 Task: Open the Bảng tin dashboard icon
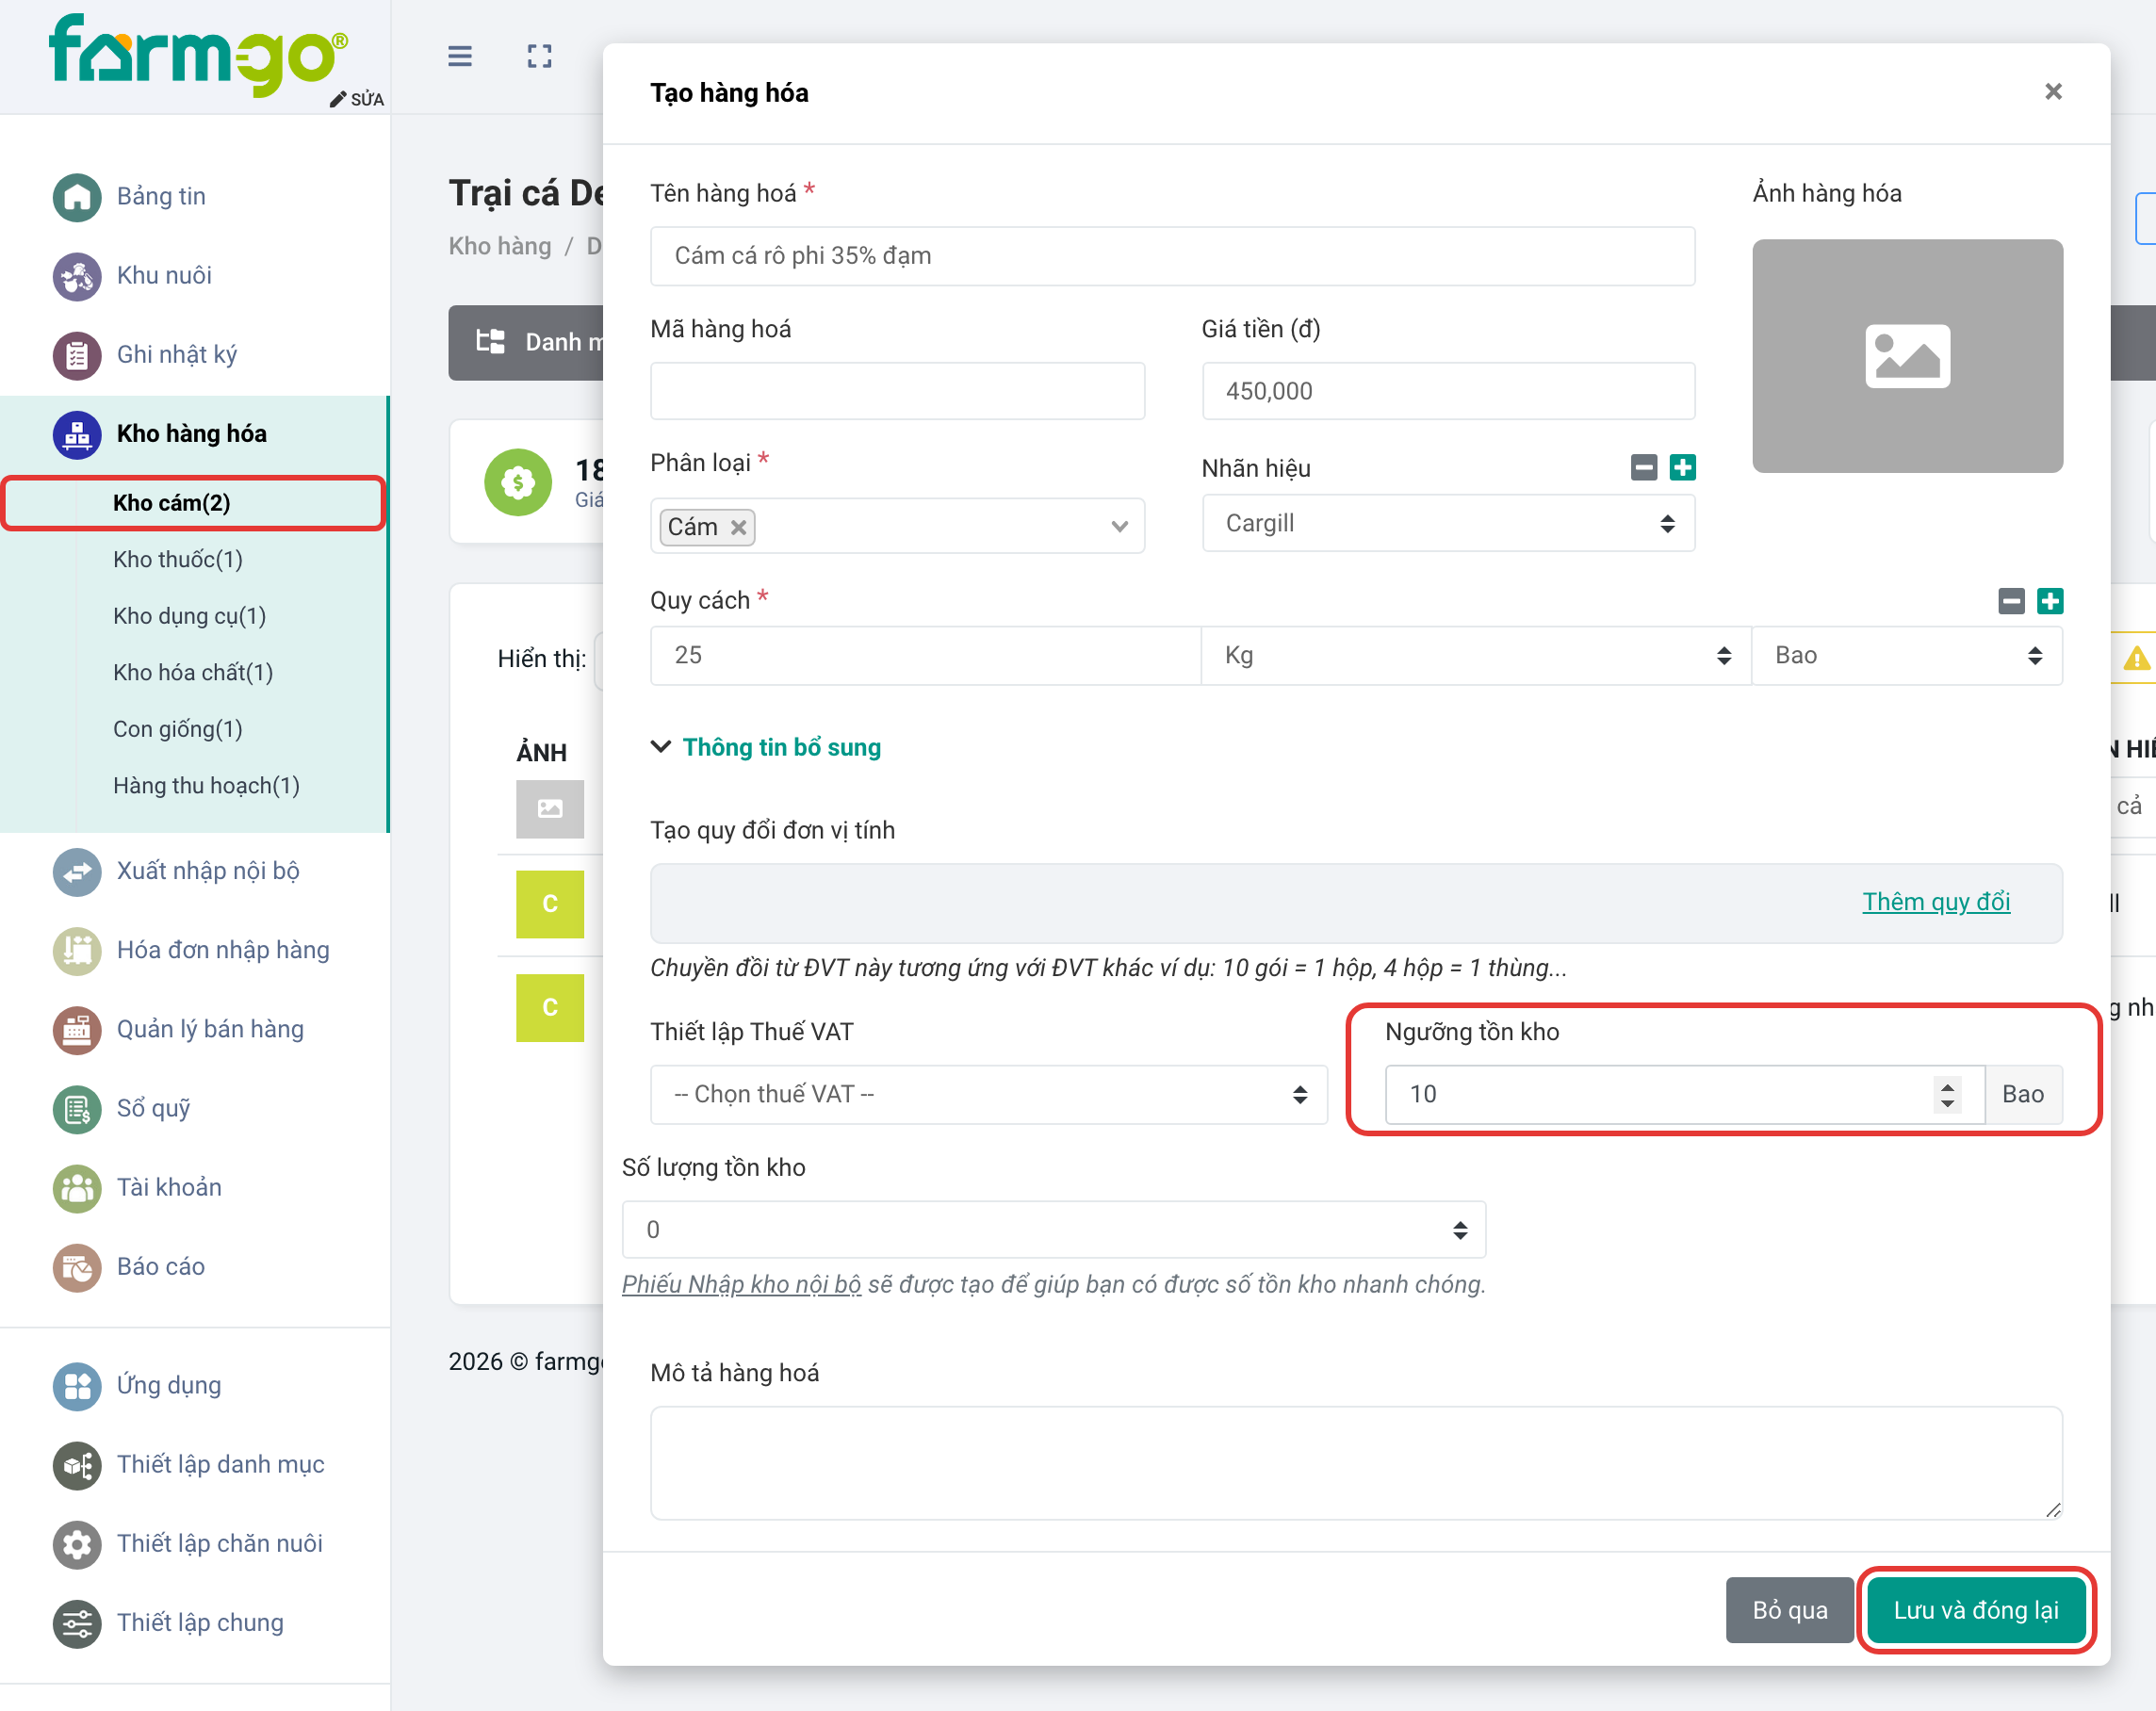coord(77,196)
